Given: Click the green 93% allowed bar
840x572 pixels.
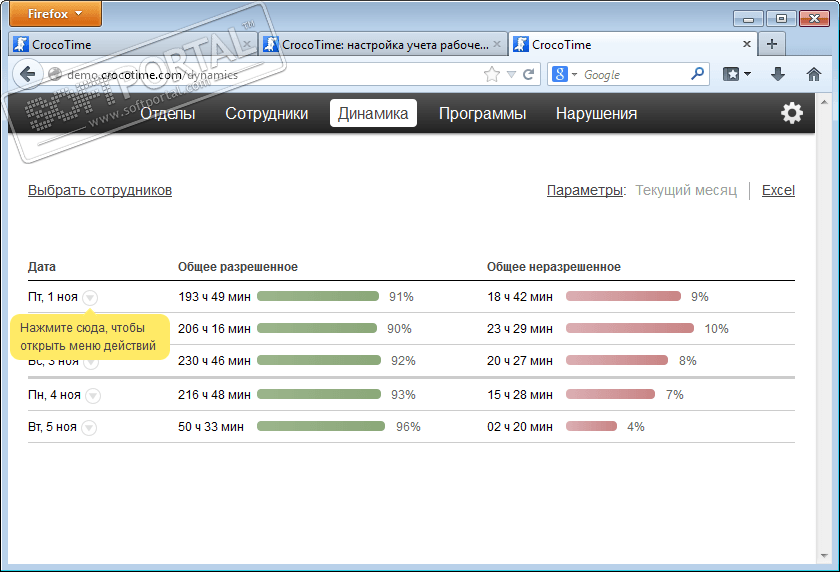Looking at the screenshot, I should (319, 394).
